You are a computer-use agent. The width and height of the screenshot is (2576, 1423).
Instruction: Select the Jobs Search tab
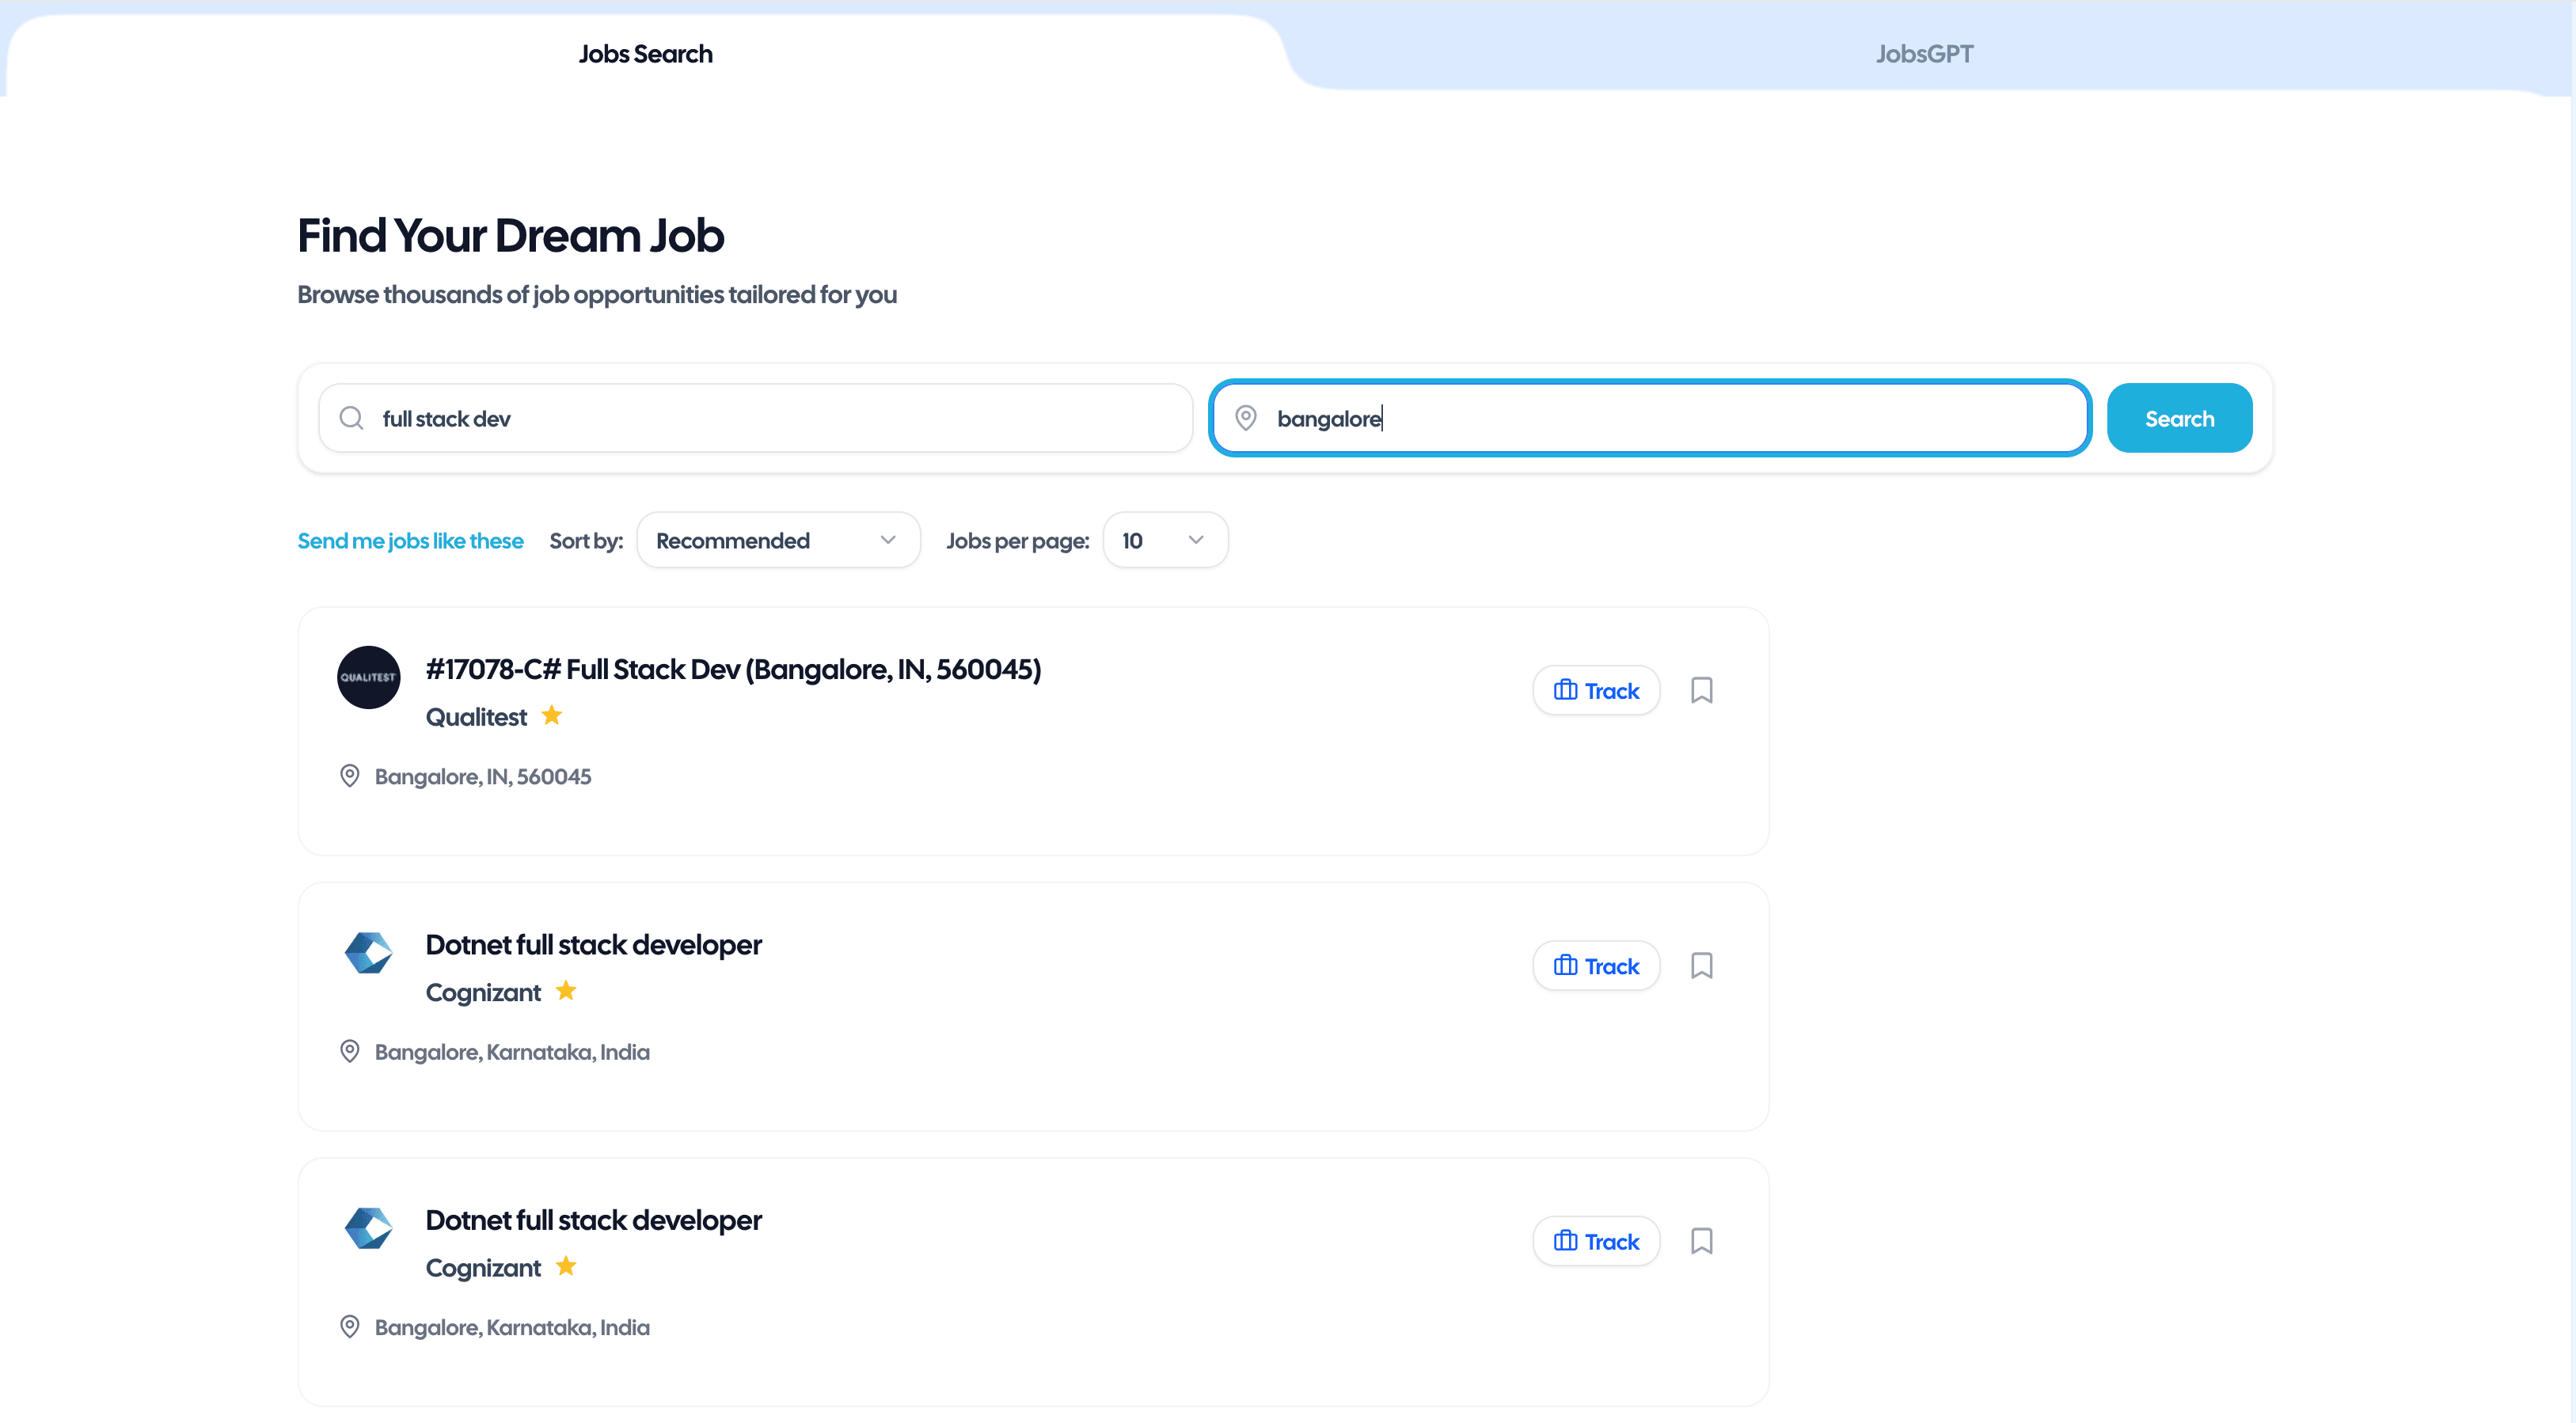click(x=645, y=54)
